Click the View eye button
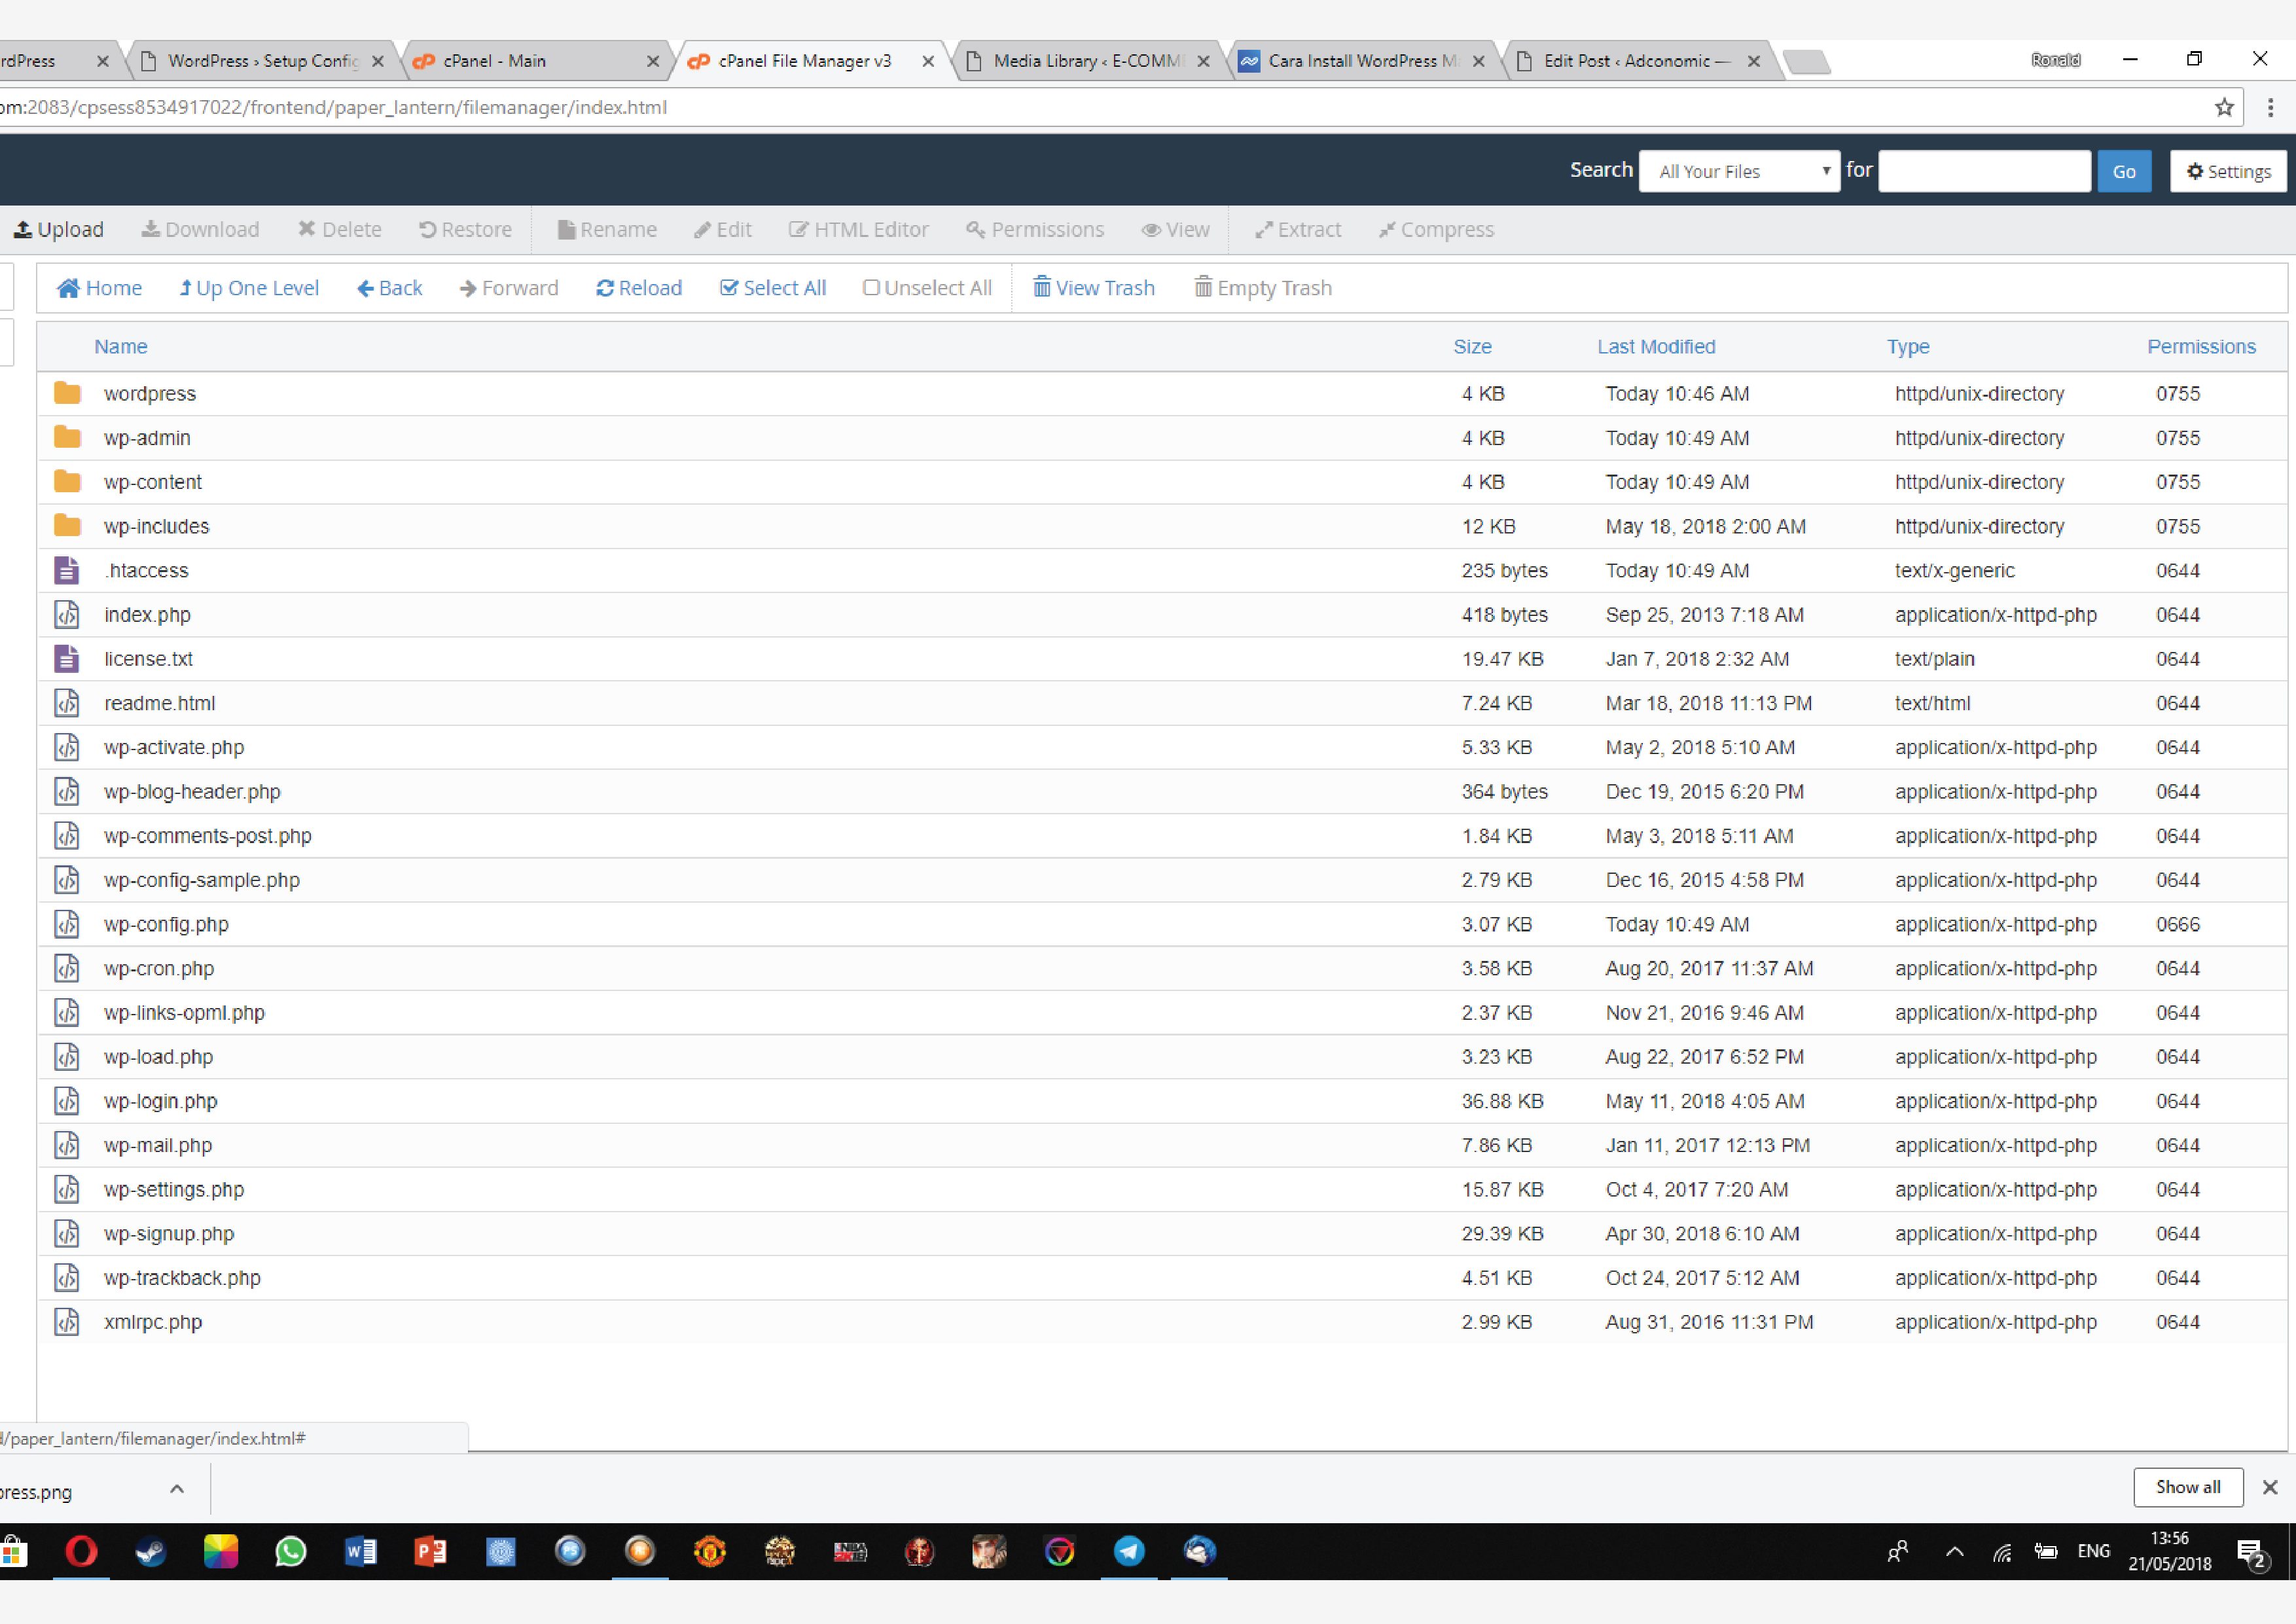The width and height of the screenshot is (2296, 1624). pyautogui.click(x=1176, y=230)
